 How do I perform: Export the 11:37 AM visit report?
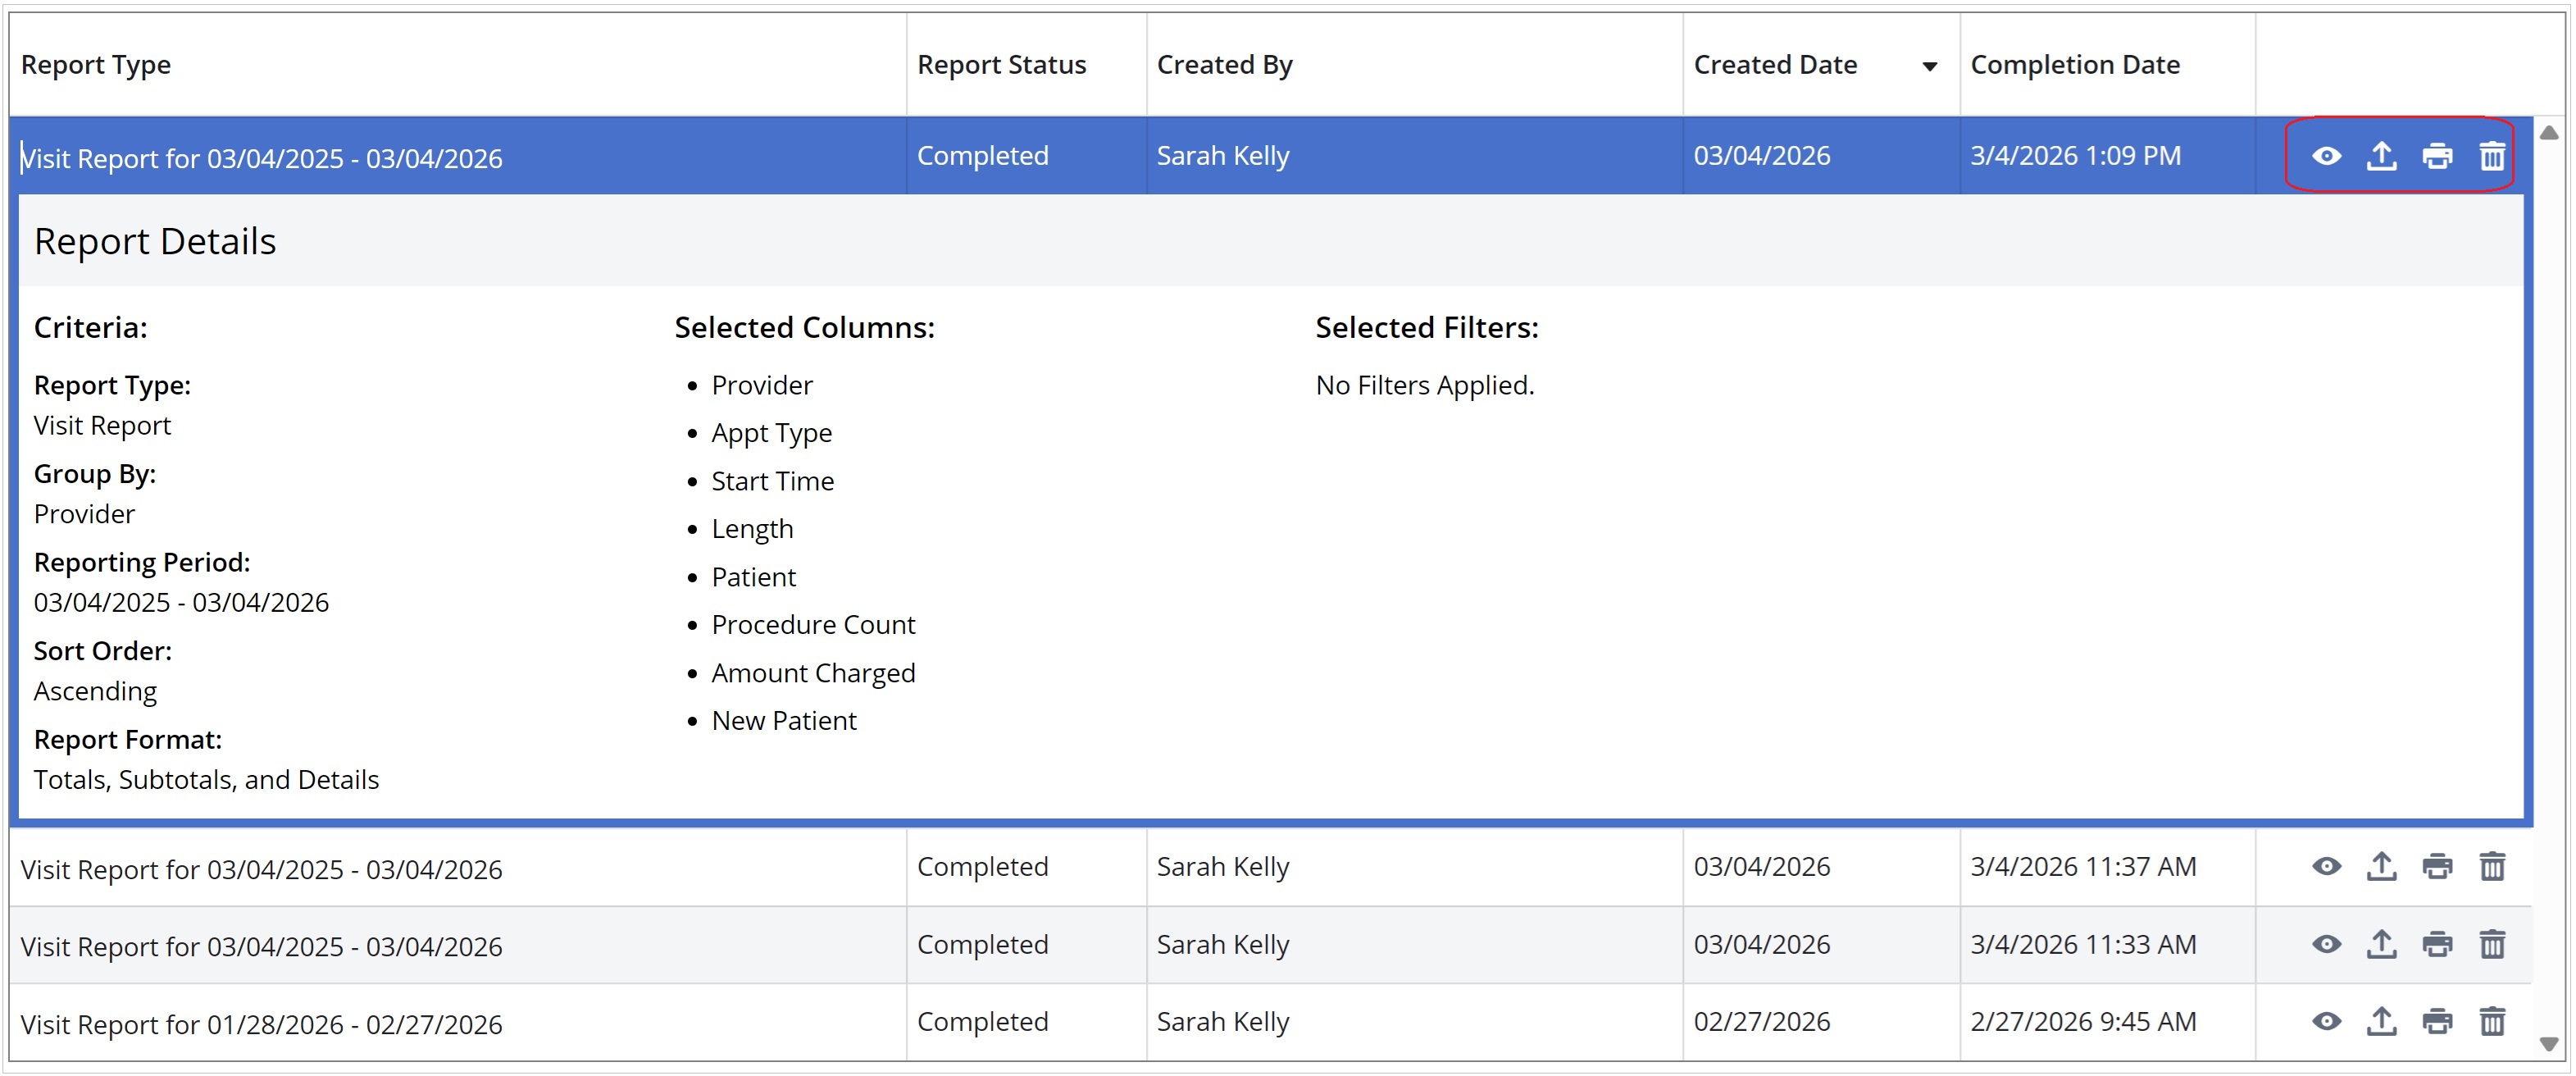[2381, 866]
